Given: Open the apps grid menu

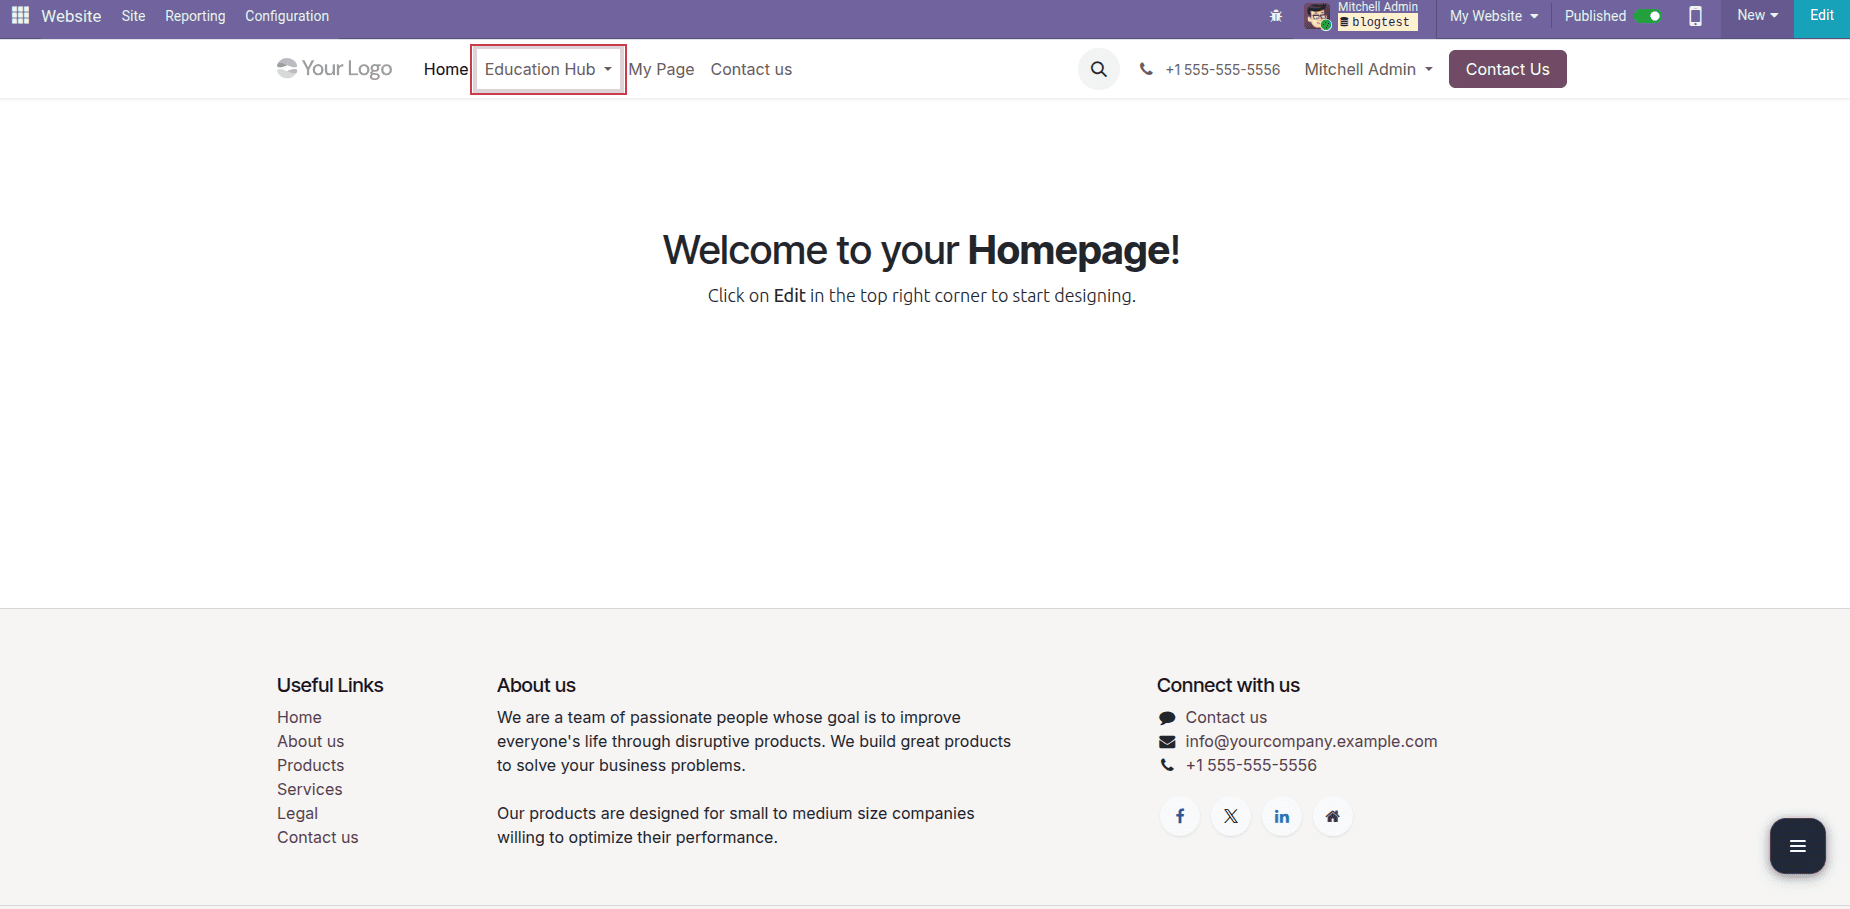Looking at the screenshot, I should coord(19,15).
